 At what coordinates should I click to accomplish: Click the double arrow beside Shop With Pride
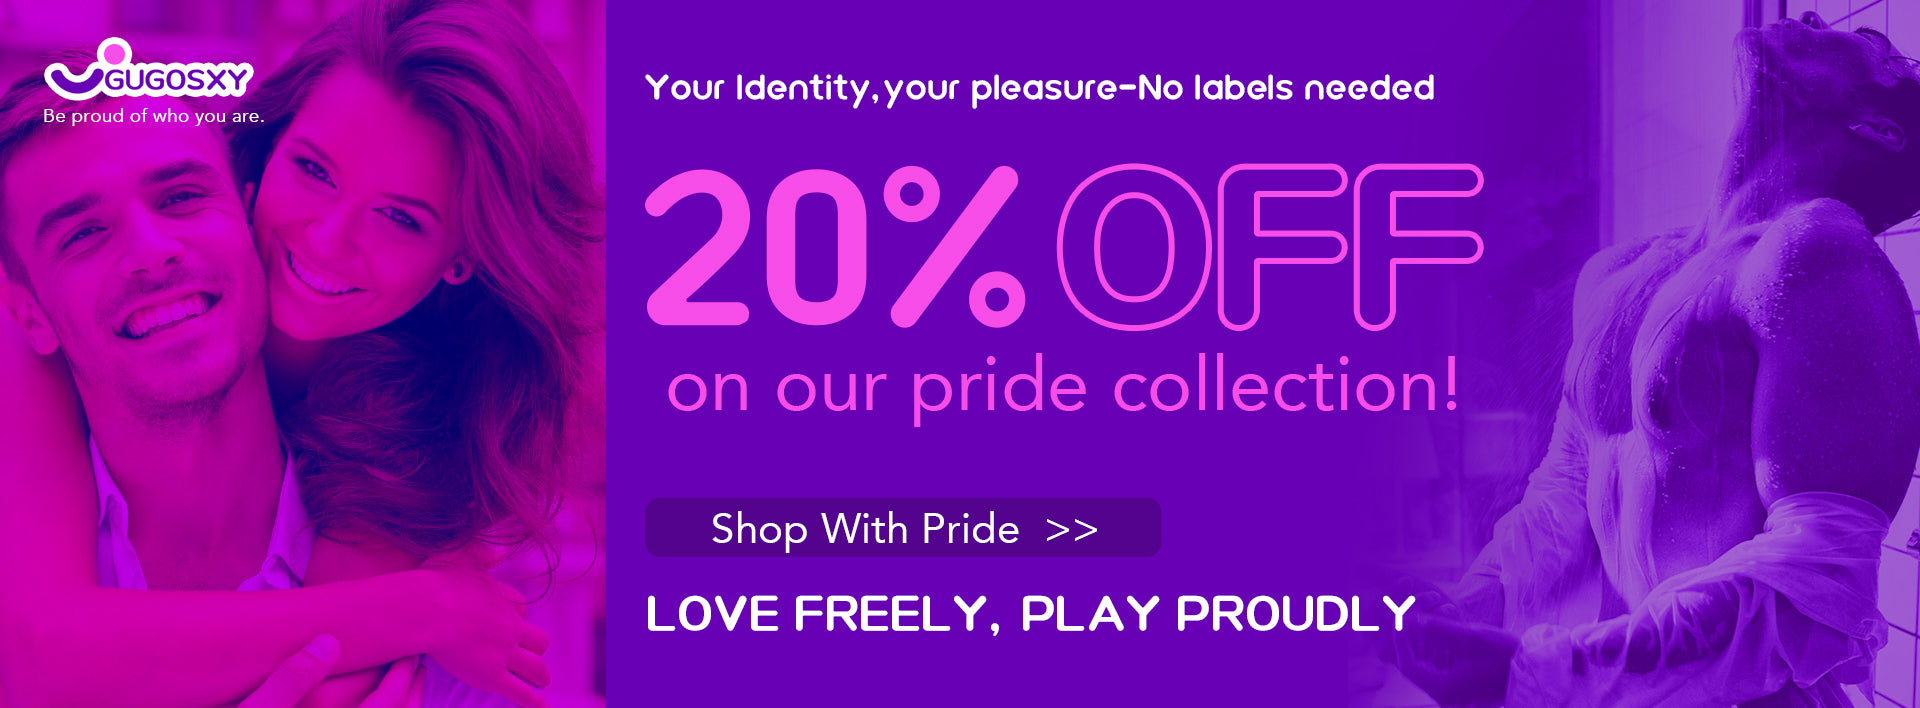coord(1071,530)
